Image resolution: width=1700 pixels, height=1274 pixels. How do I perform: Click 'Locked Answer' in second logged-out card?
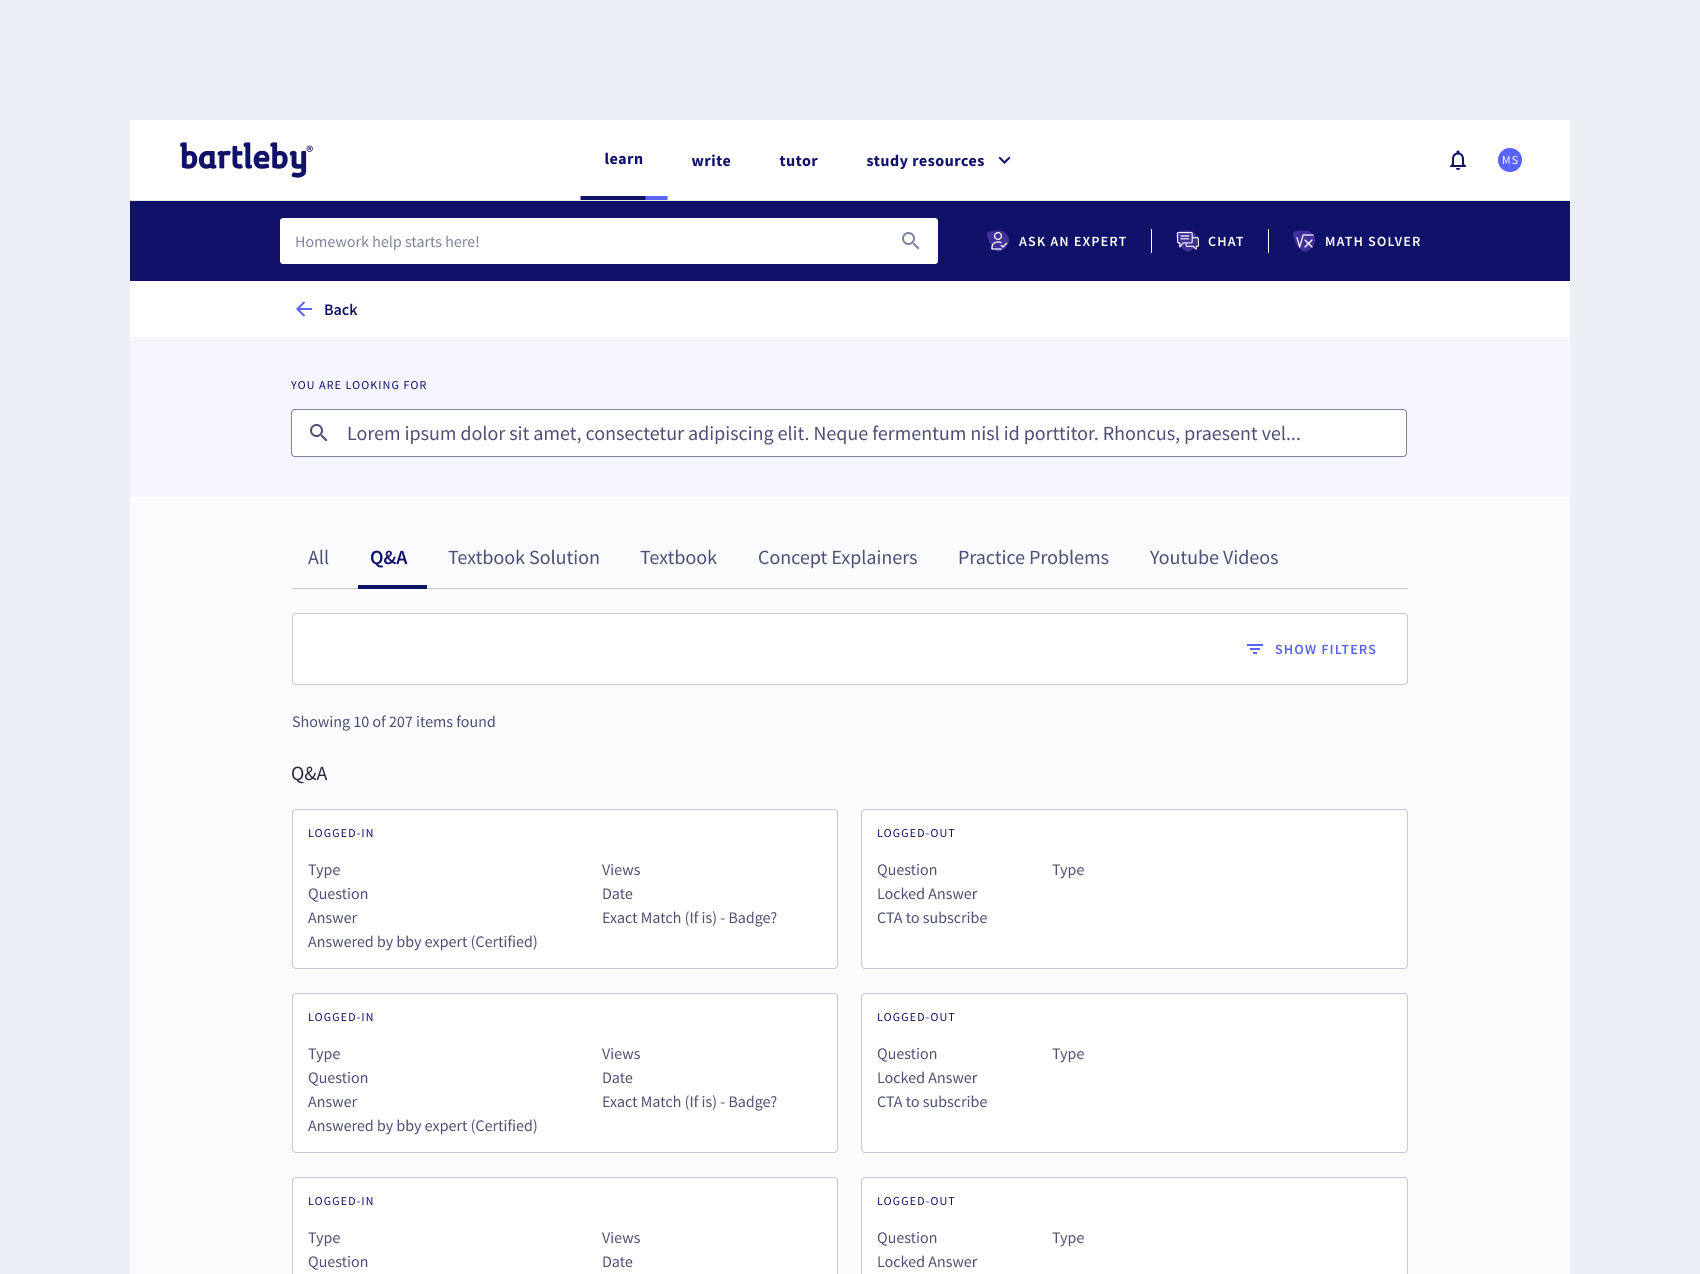(x=927, y=1078)
